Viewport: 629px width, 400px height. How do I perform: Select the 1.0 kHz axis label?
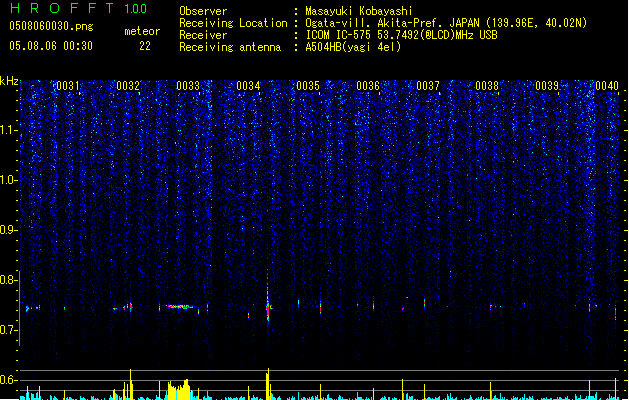pos(9,180)
